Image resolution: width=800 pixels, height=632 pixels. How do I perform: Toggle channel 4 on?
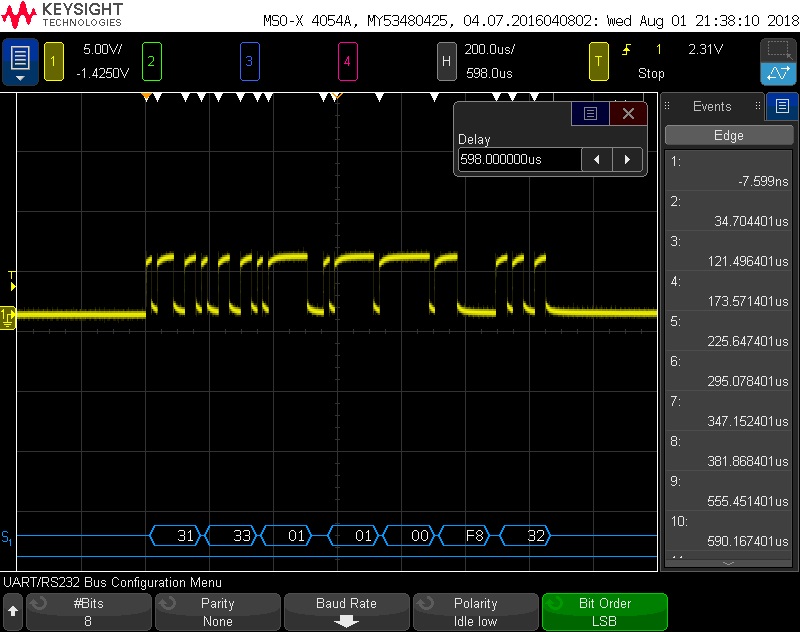[348, 61]
